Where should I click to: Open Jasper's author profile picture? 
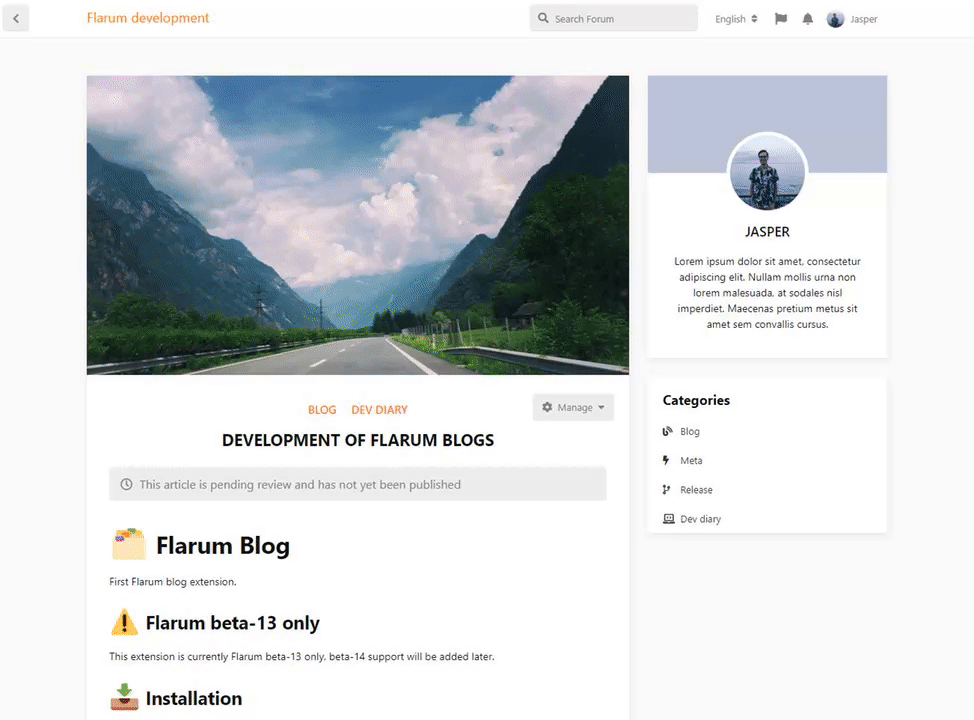click(767, 172)
